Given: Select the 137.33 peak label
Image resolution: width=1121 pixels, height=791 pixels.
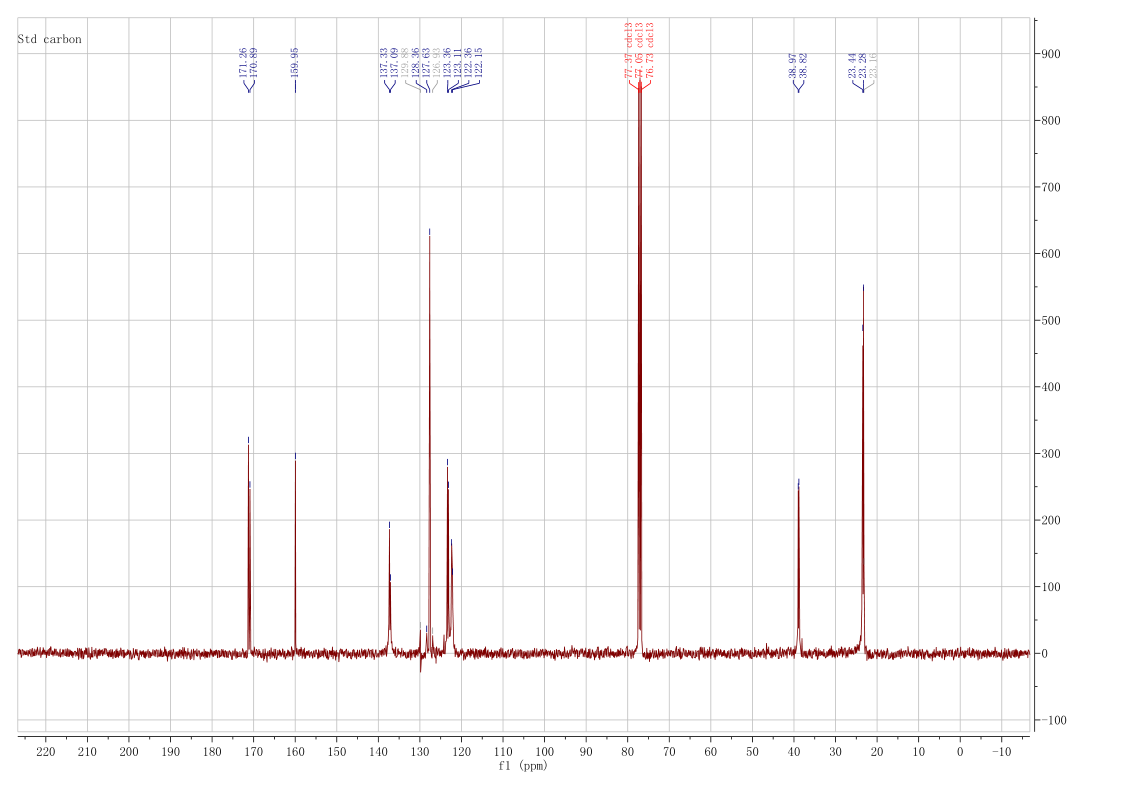Looking at the screenshot, I should point(384,62).
